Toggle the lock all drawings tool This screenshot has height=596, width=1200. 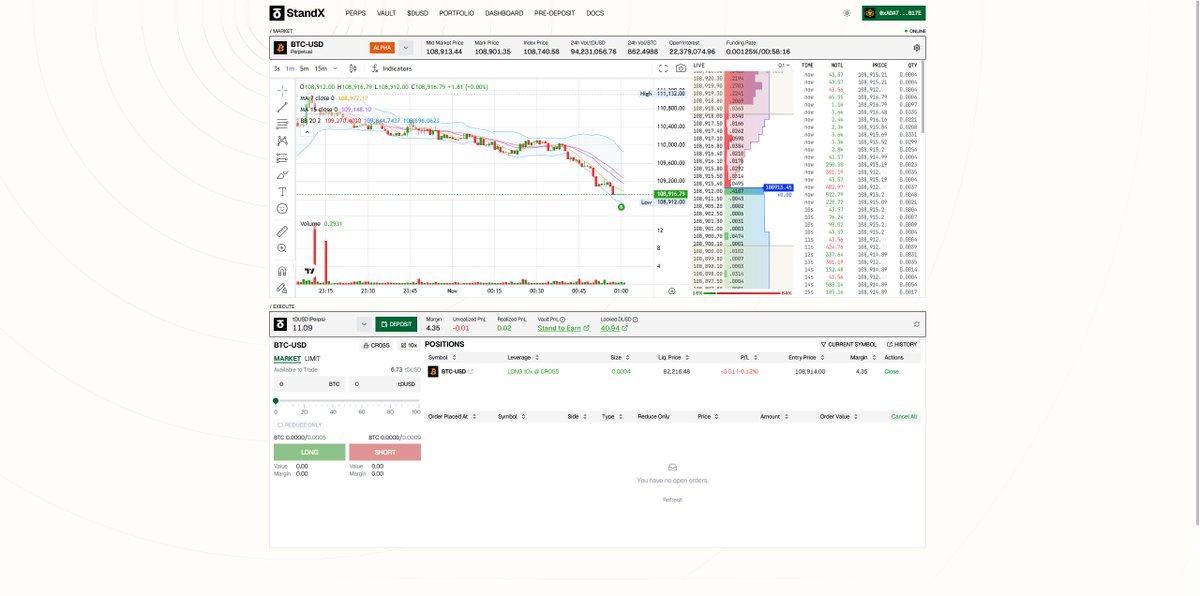tap(282, 287)
